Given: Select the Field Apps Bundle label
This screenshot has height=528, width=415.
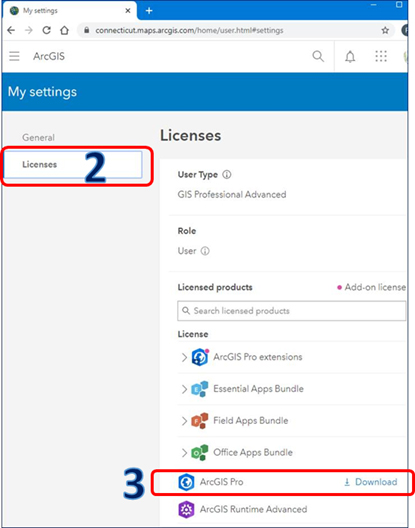Looking at the screenshot, I should point(251,421).
